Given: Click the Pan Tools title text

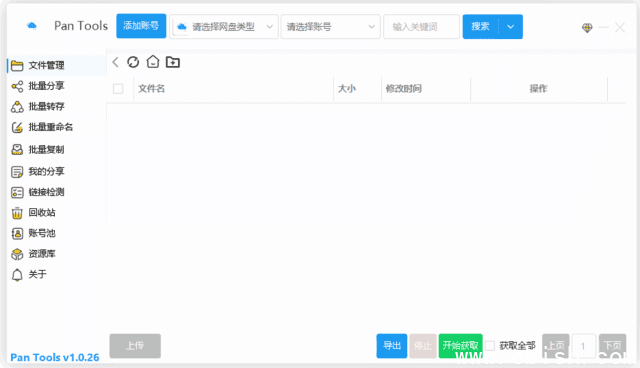Looking at the screenshot, I should [x=81, y=26].
